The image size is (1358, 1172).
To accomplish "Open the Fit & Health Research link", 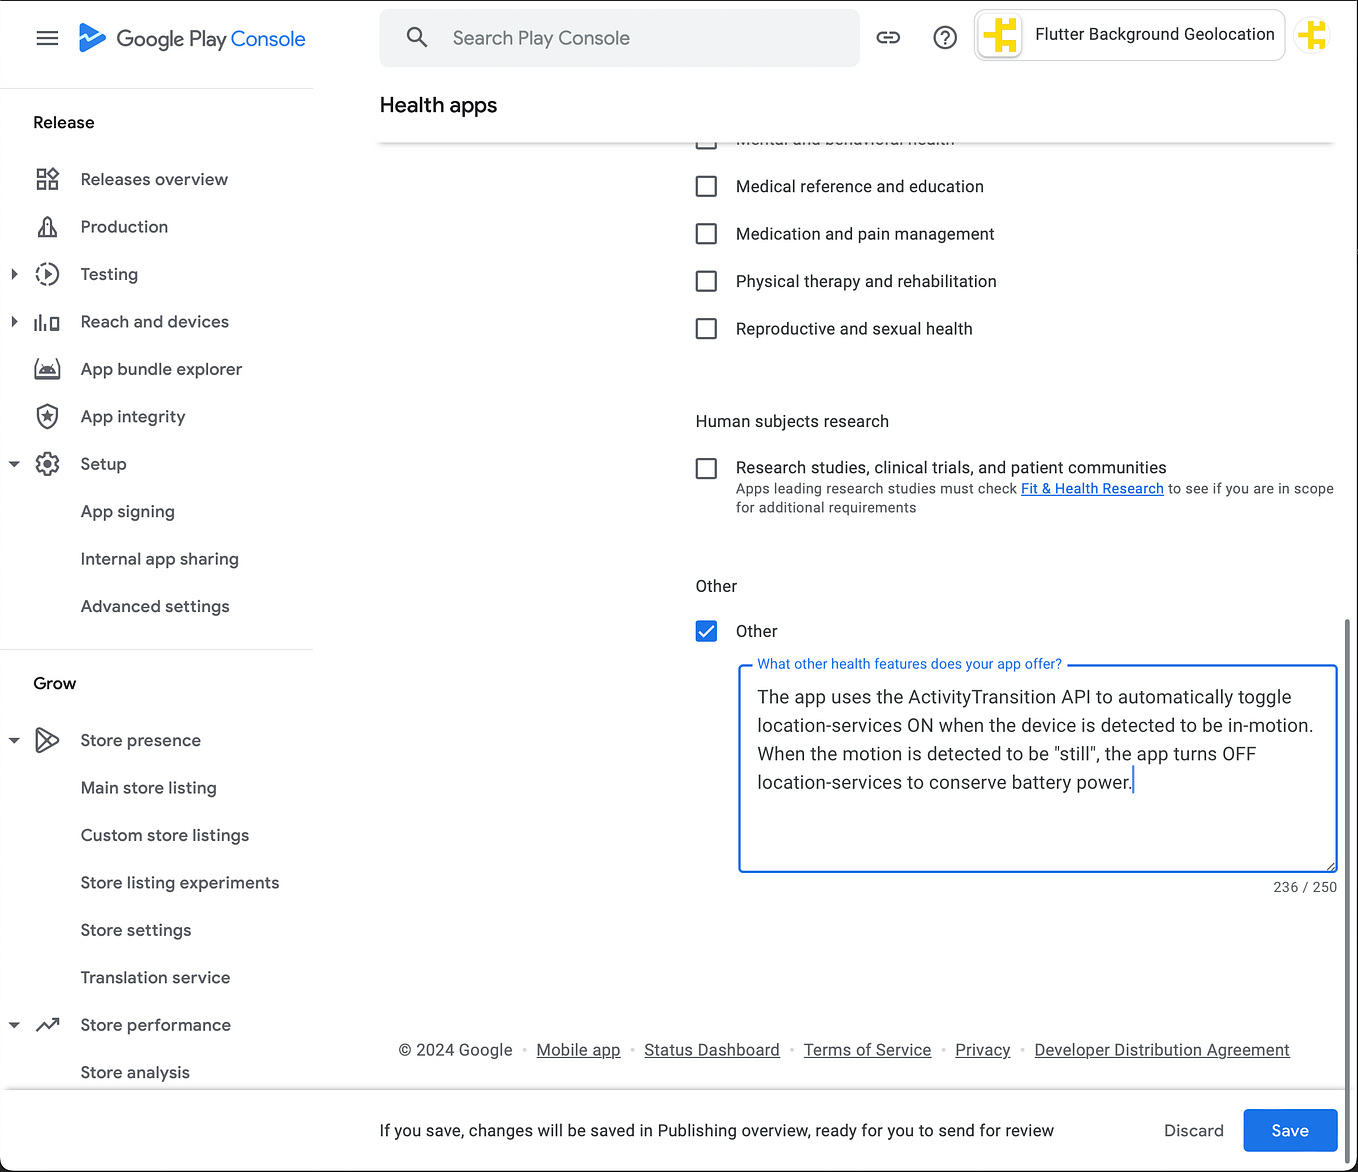I will [1092, 489].
